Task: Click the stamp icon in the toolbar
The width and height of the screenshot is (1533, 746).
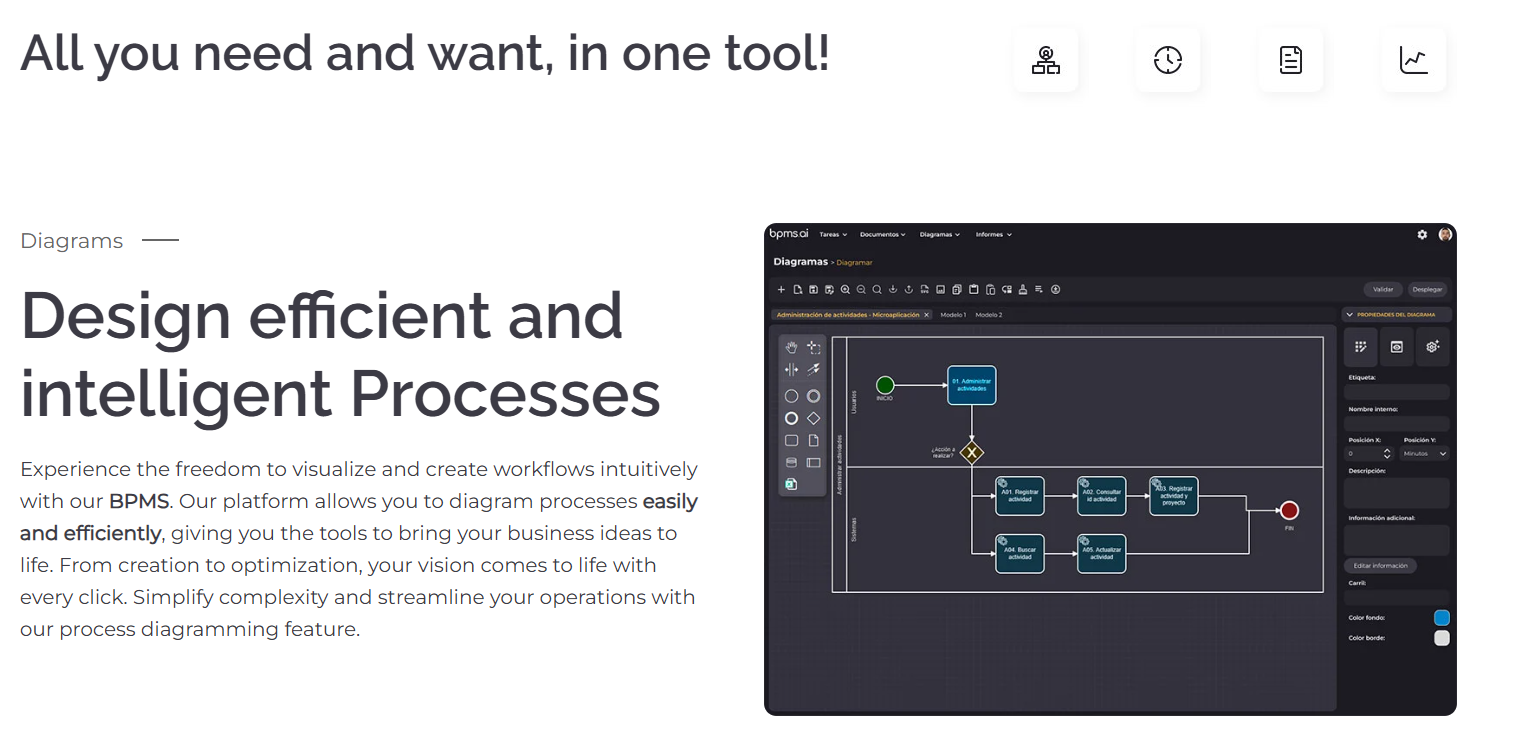Action: pyautogui.click(x=1023, y=290)
